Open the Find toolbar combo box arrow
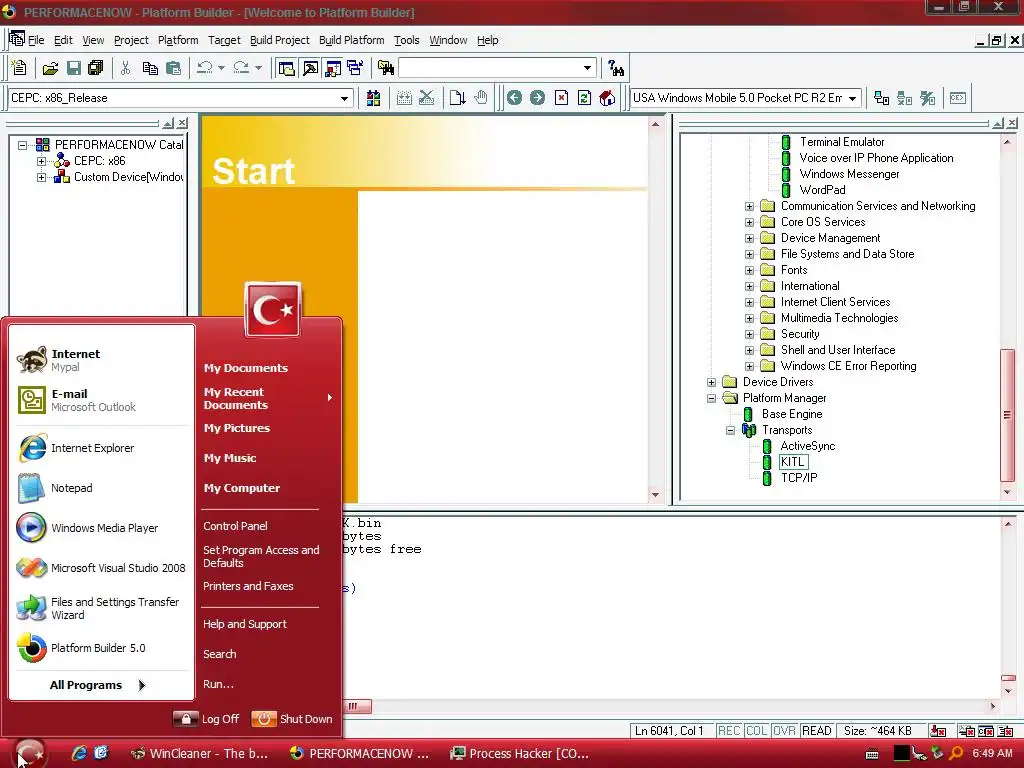This screenshot has width=1024, height=768. point(587,67)
